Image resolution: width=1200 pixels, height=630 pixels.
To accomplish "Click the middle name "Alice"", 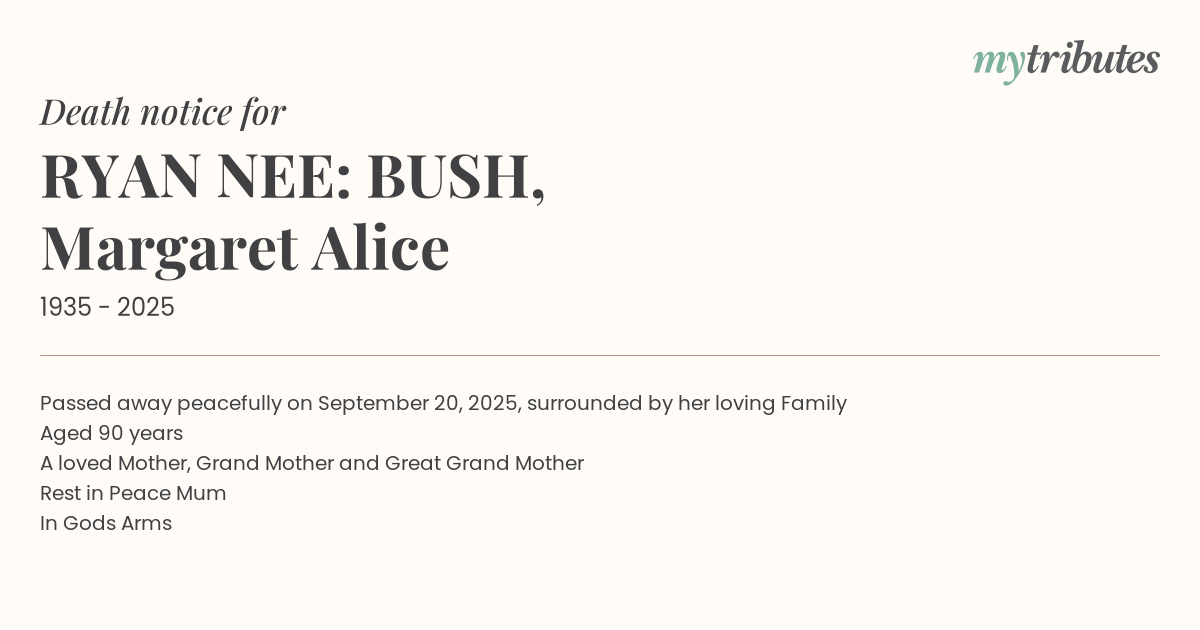I will tap(380, 248).
